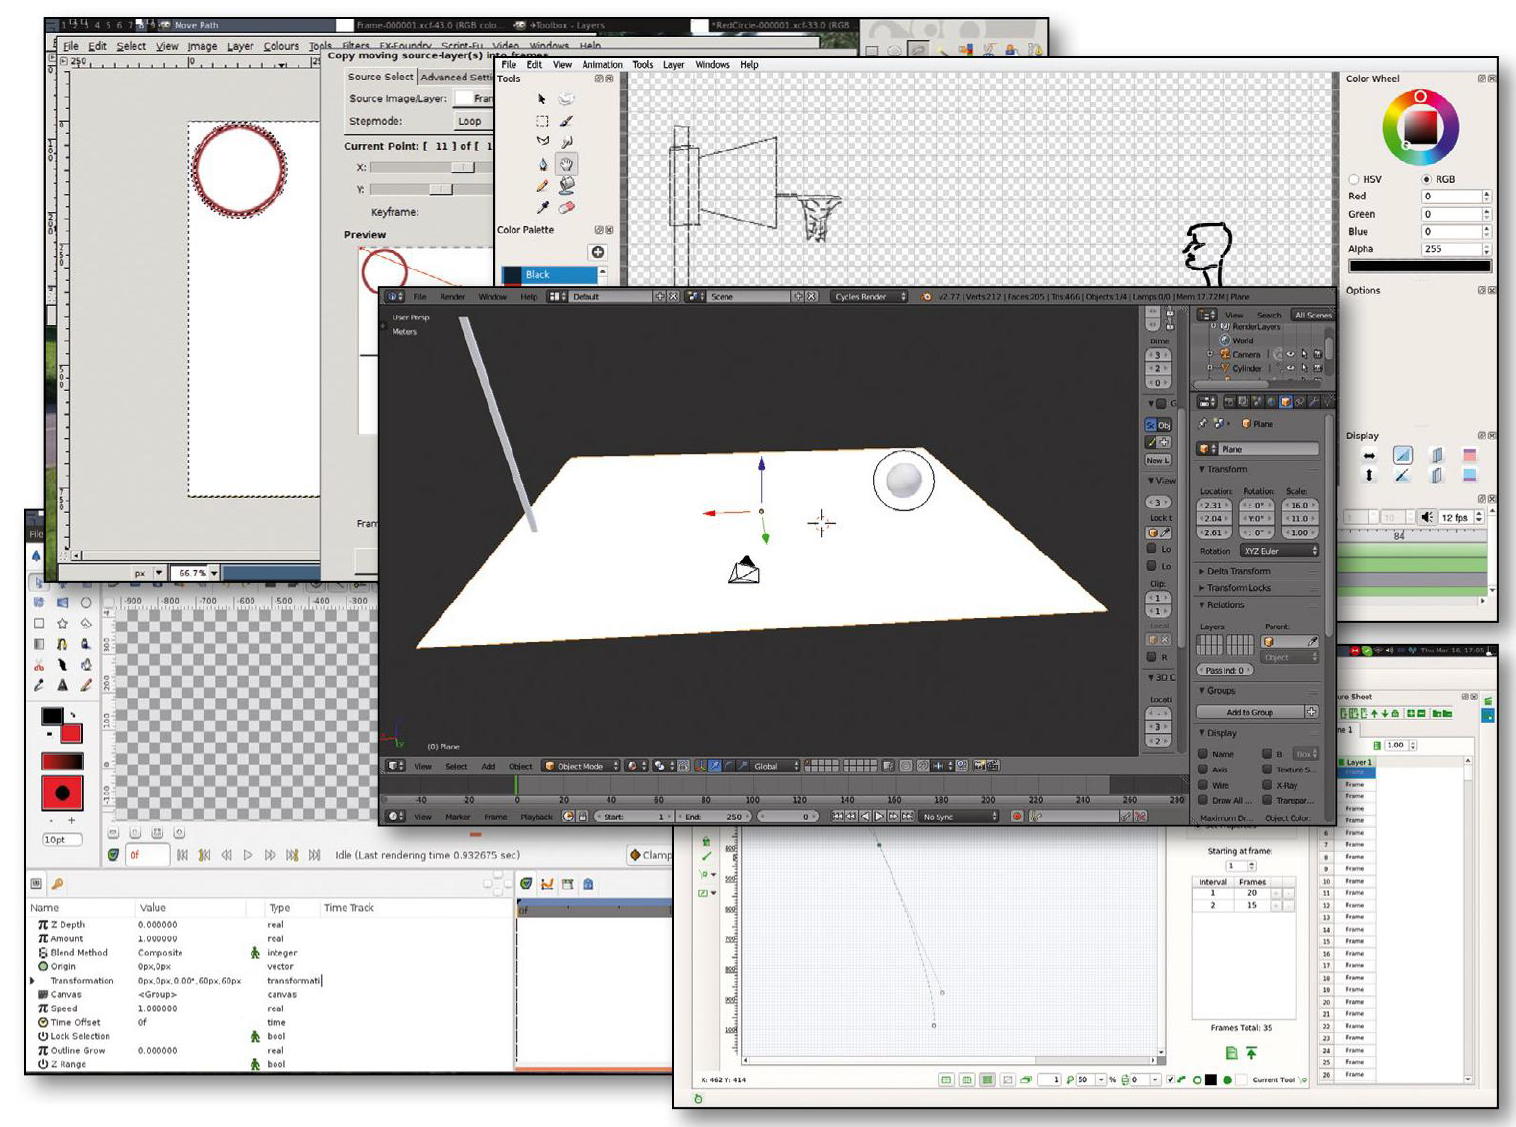Select the RGB radio button
This screenshot has width=1516, height=1127.
[x=1427, y=179]
